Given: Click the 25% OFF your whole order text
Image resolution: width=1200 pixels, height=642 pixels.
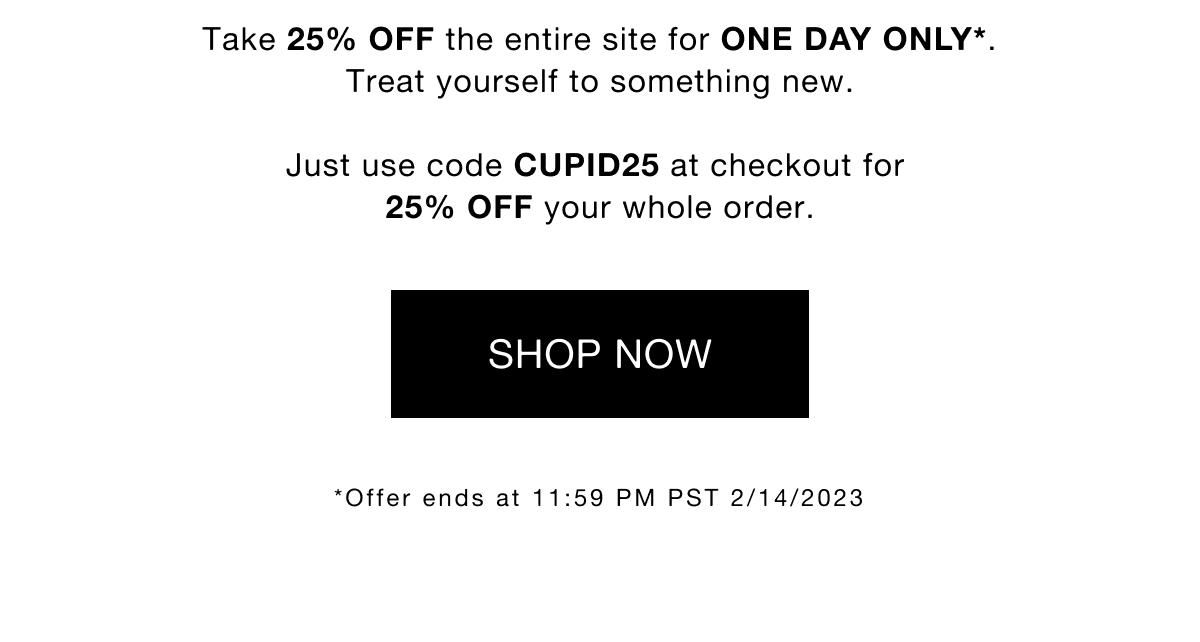Looking at the screenshot, I should (600, 207).
